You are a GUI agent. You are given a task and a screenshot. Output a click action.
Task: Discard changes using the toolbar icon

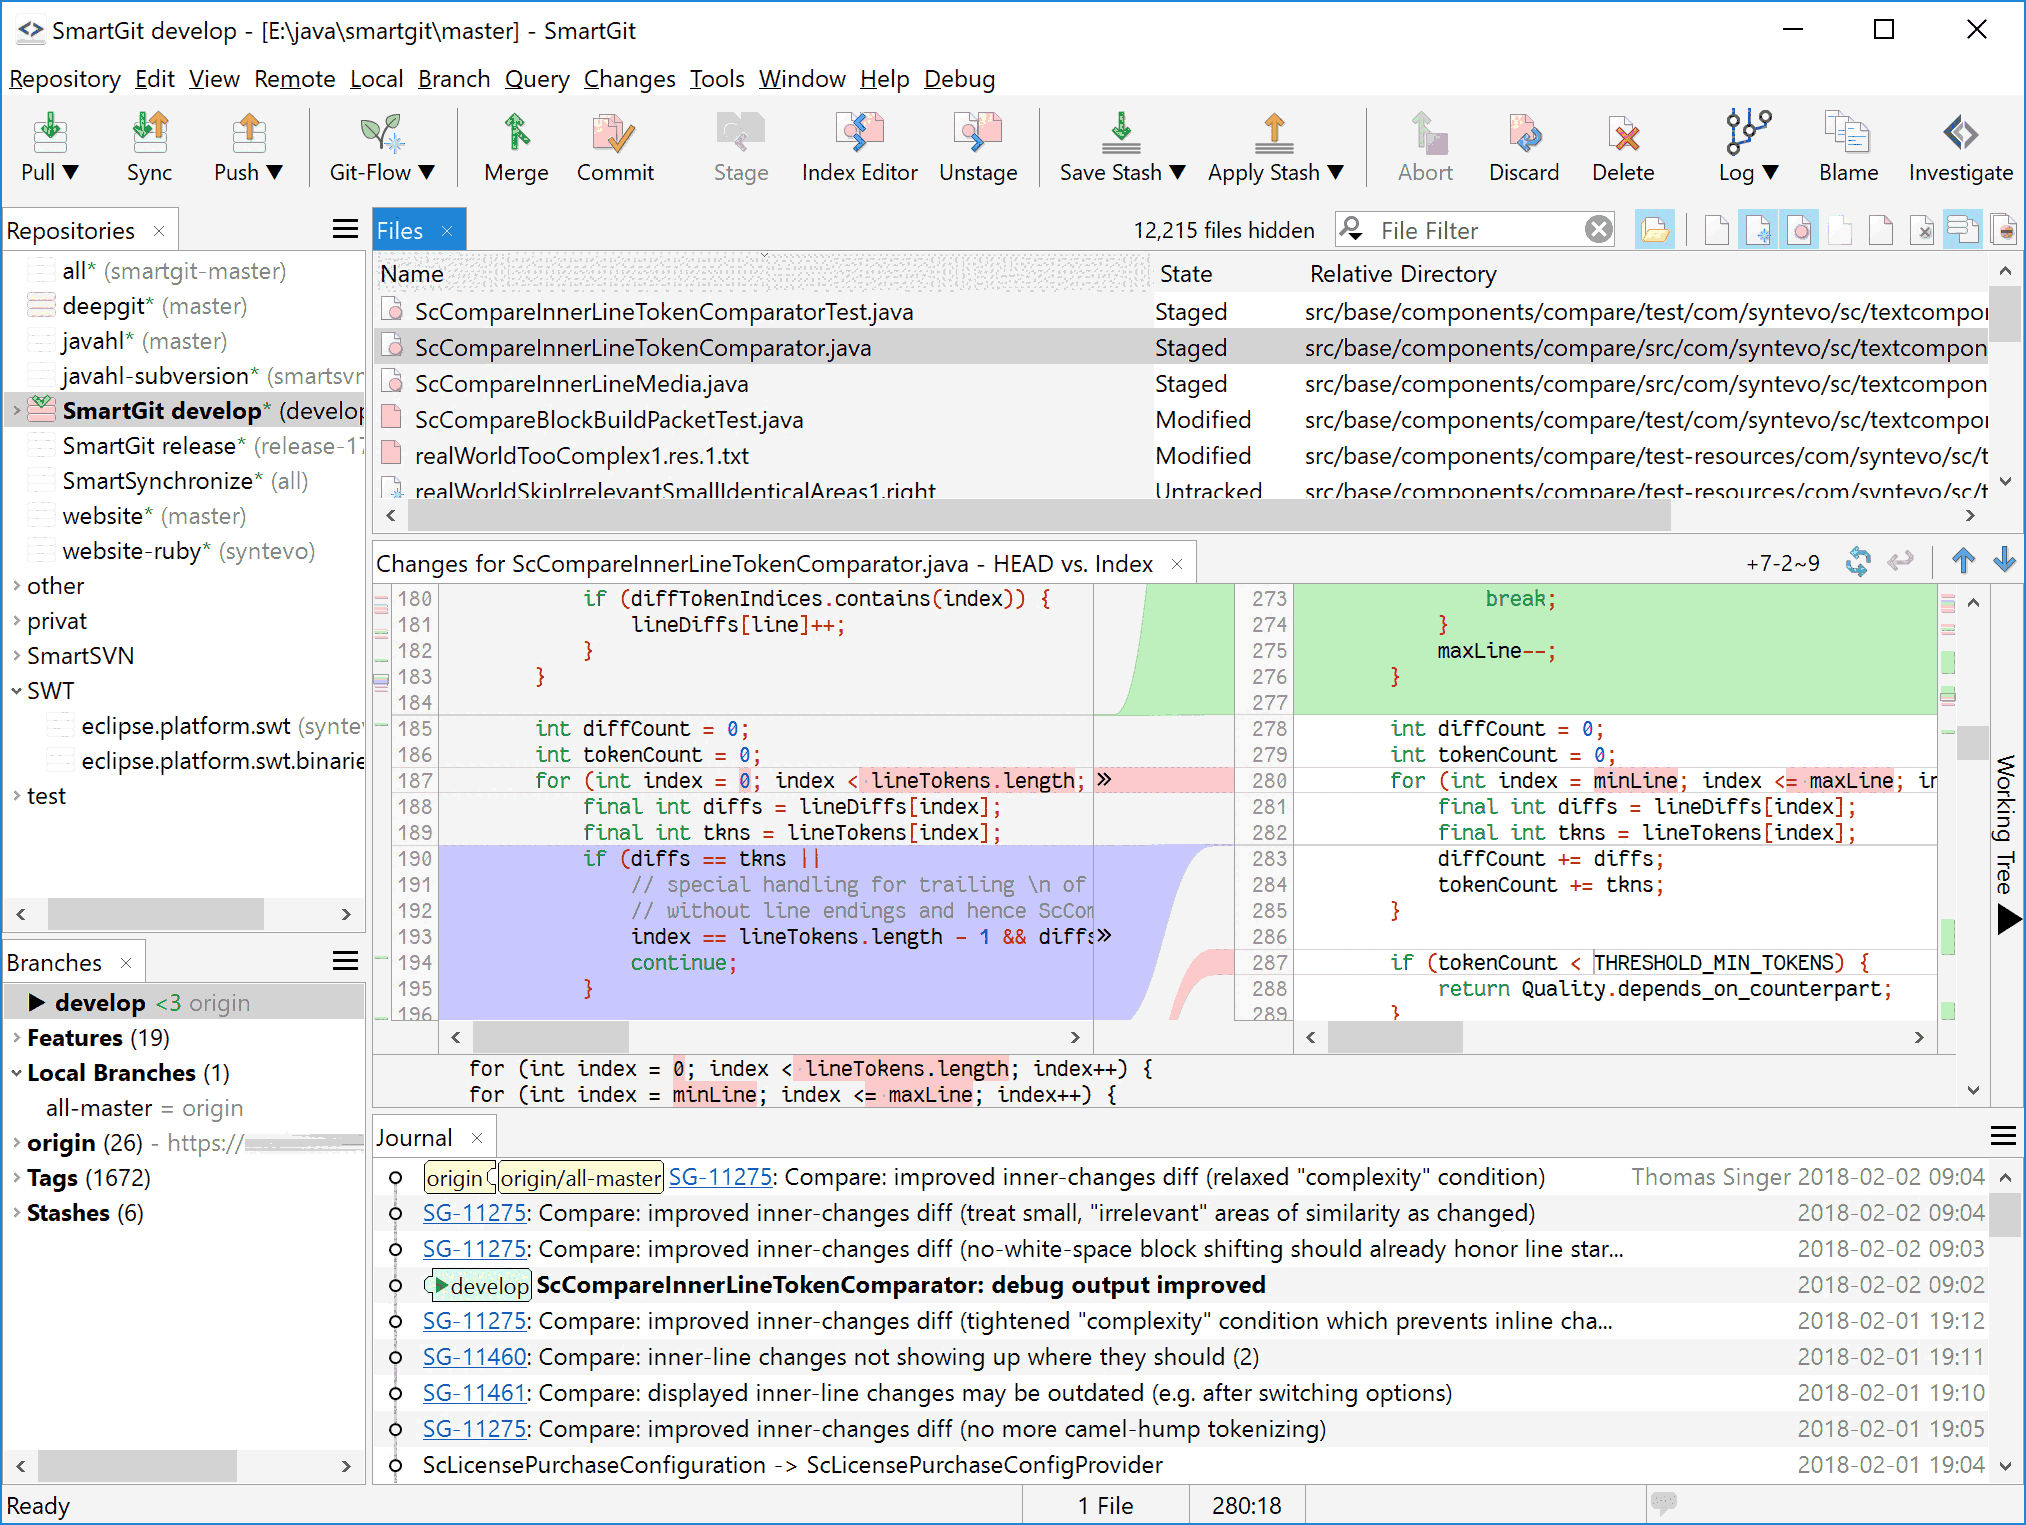1523,145
